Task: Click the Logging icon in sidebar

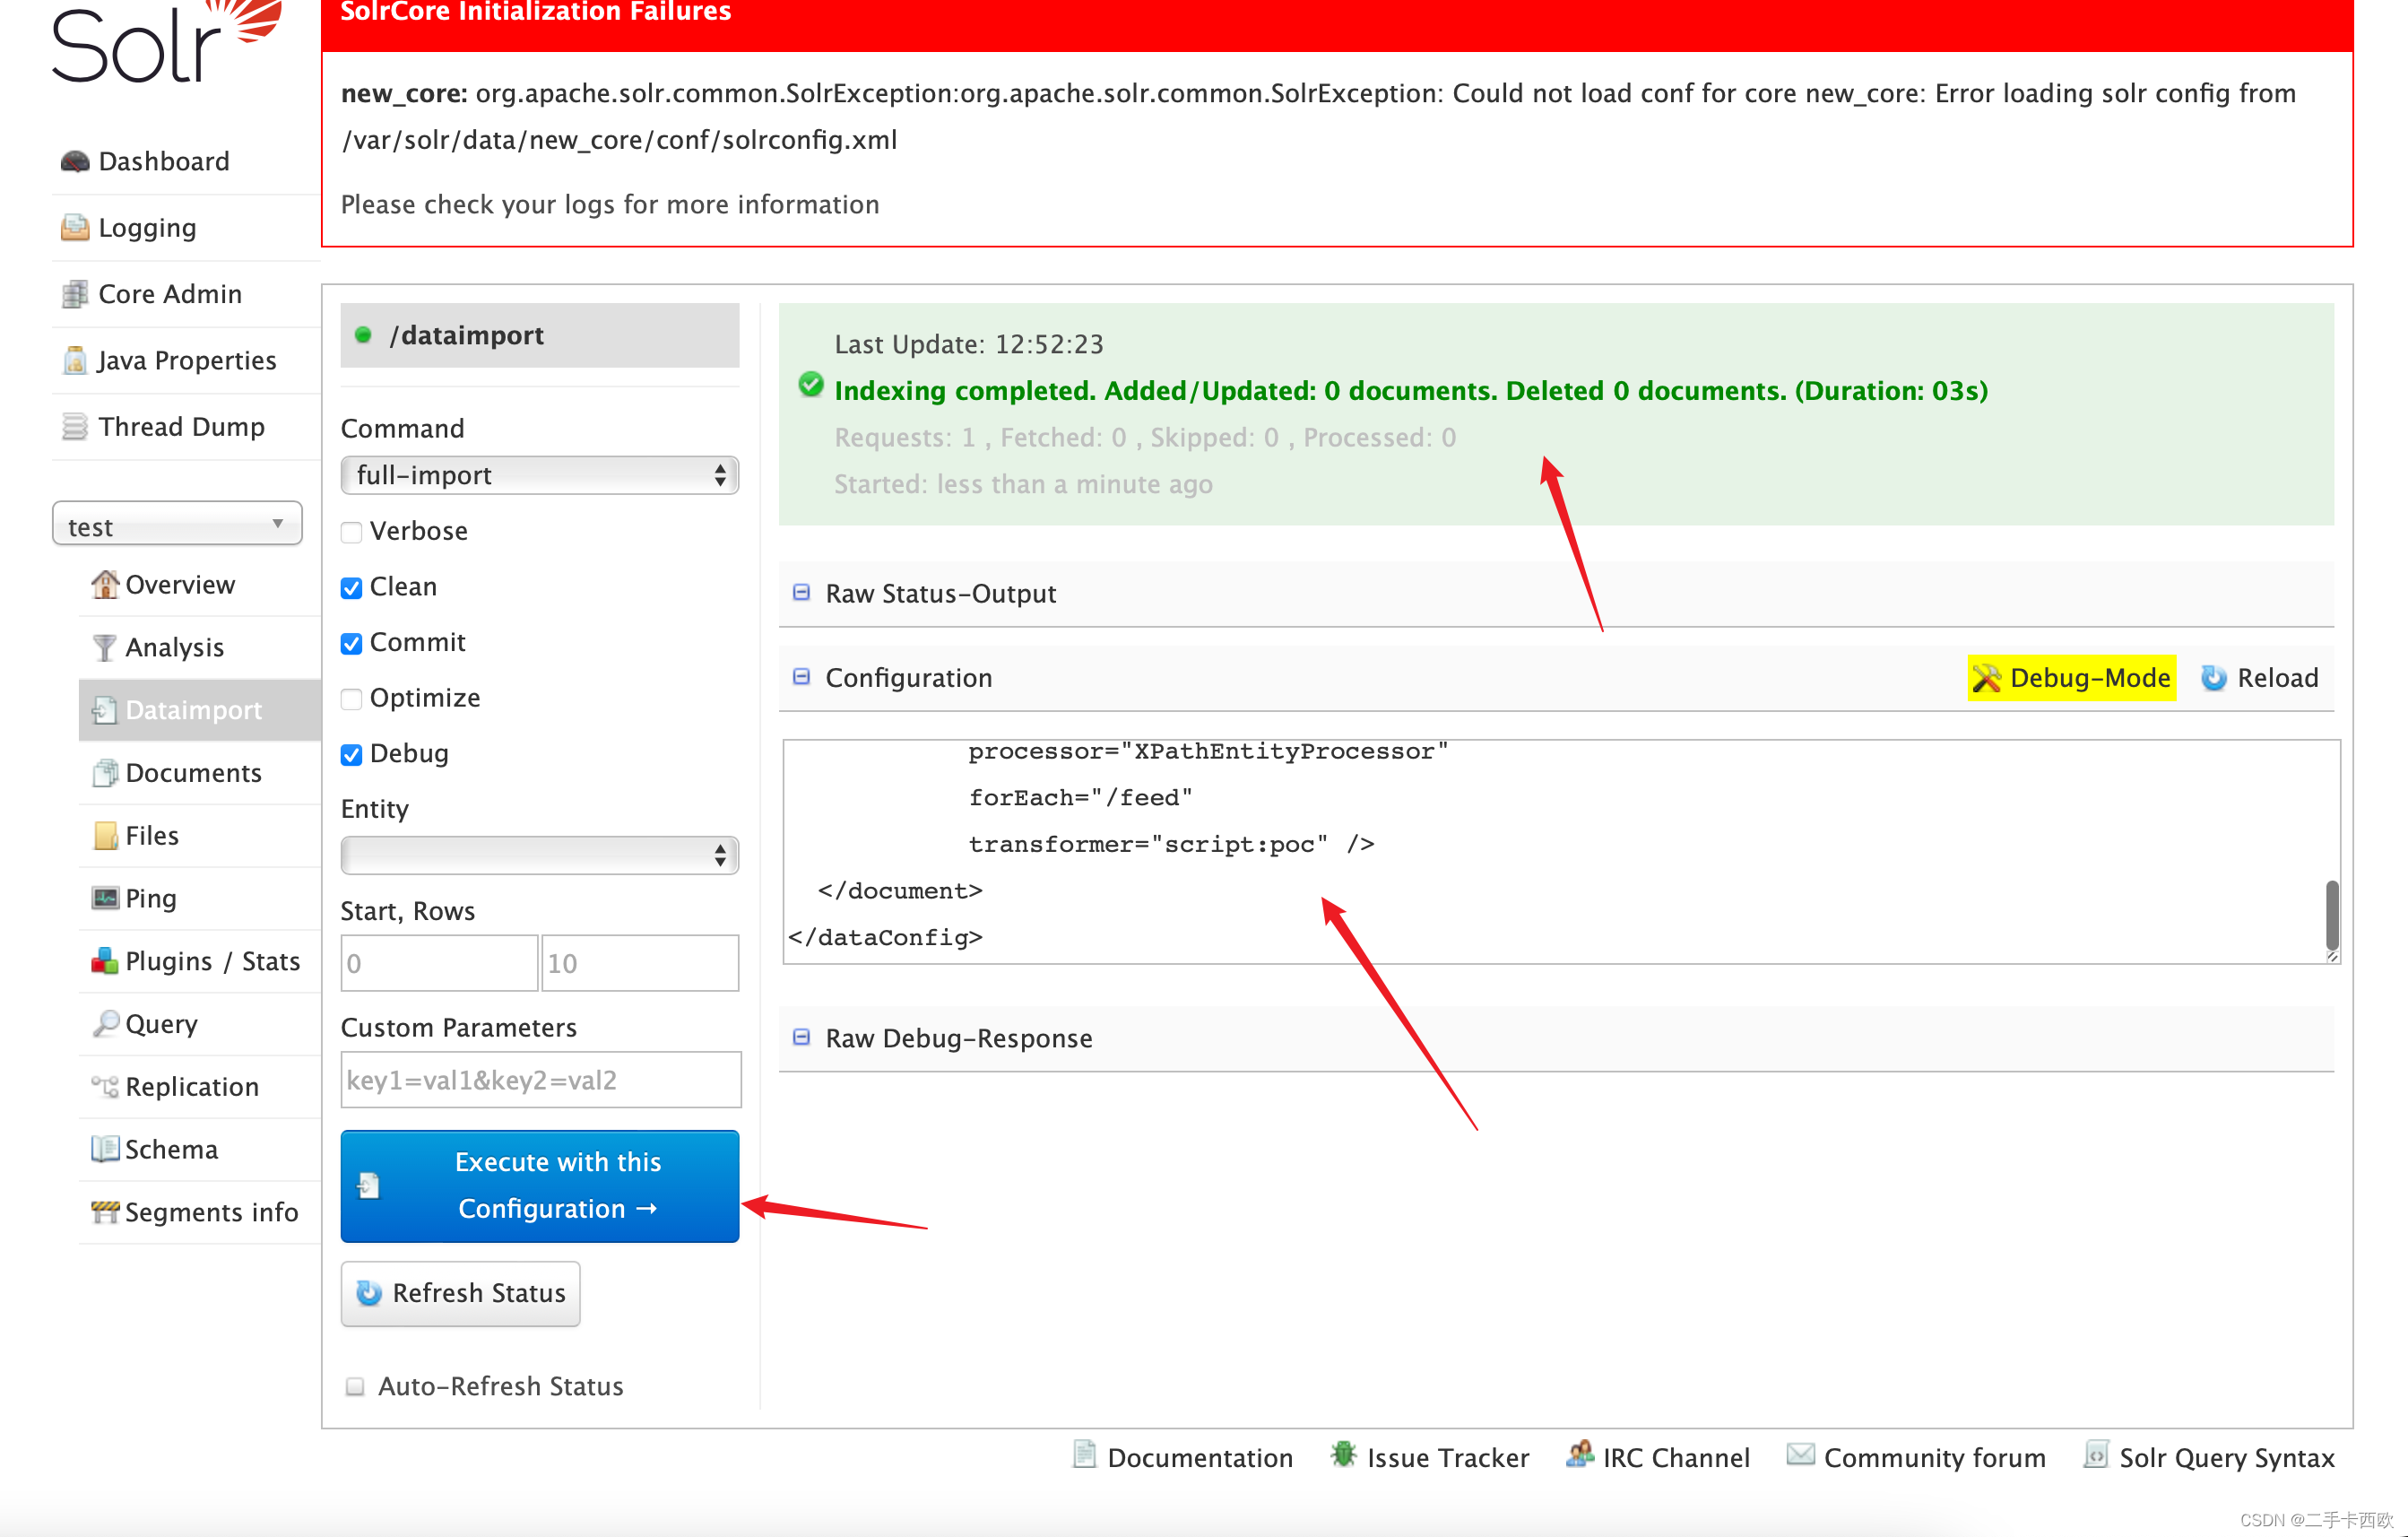Action: (74, 228)
